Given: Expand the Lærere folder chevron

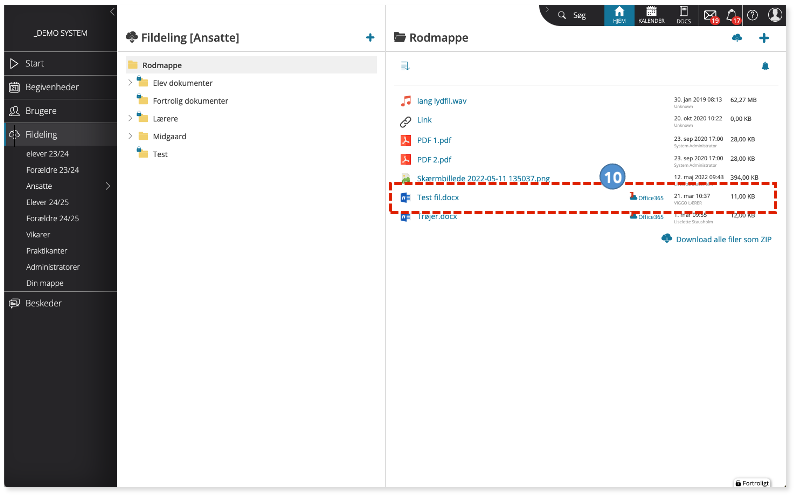Looking at the screenshot, I should click(130, 118).
